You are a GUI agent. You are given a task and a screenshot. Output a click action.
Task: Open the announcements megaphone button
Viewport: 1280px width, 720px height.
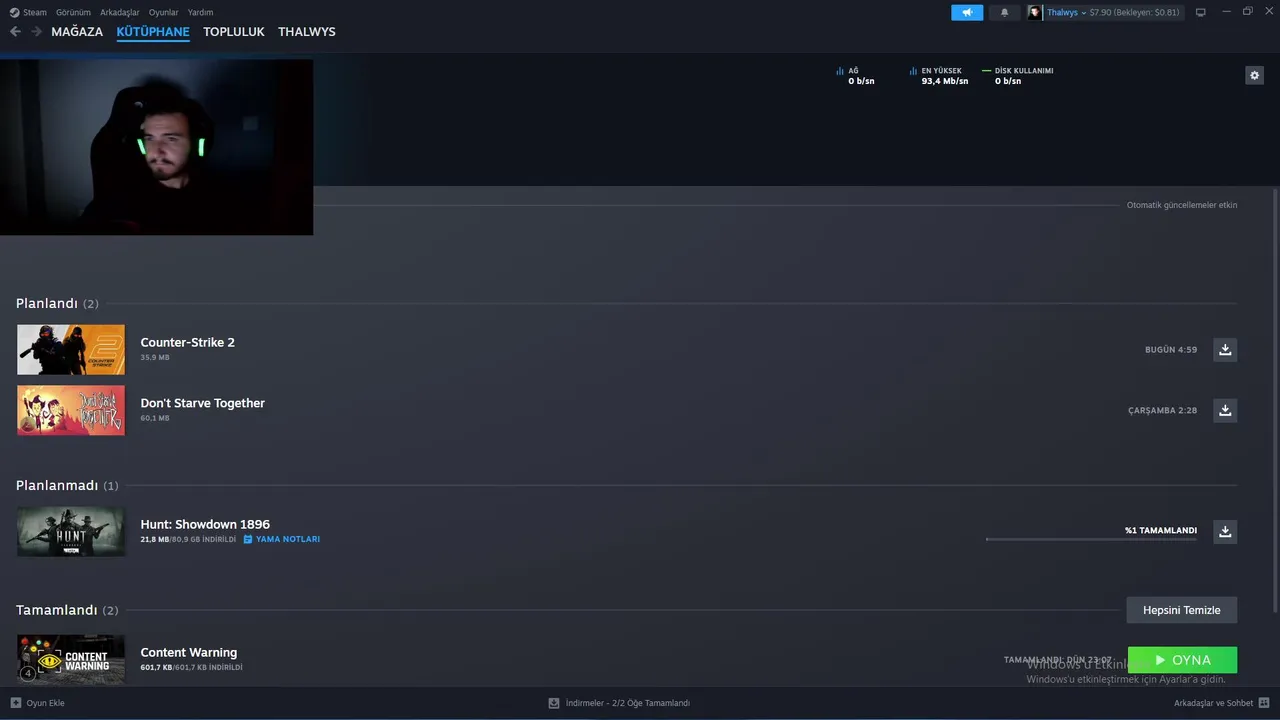[967, 12]
